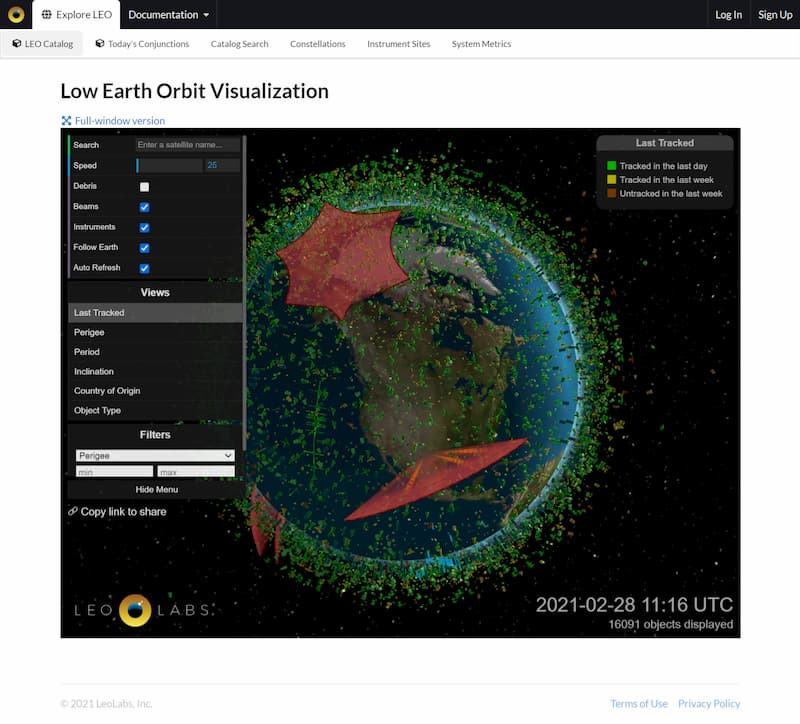Click the 2021-02-28 11:16 UTC timestamp
Image resolution: width=800 pixels, height=724 pixels.
[x=634, y=605]
